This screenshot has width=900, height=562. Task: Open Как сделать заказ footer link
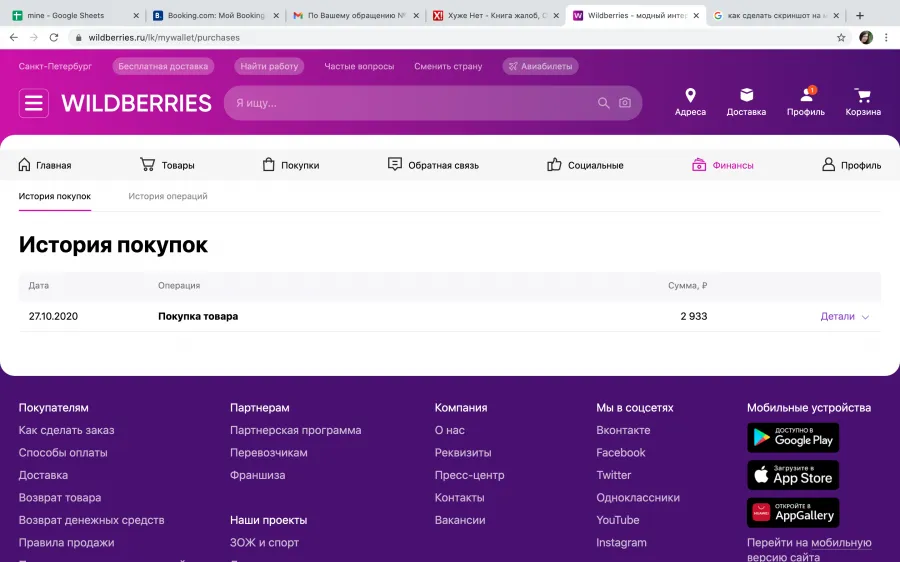tap(67, 430)
